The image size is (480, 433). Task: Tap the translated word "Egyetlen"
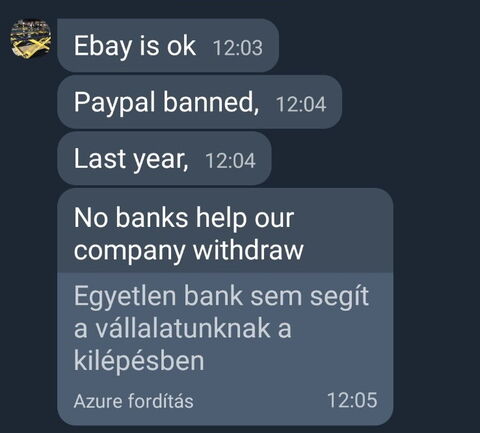[x=125, y=297]
